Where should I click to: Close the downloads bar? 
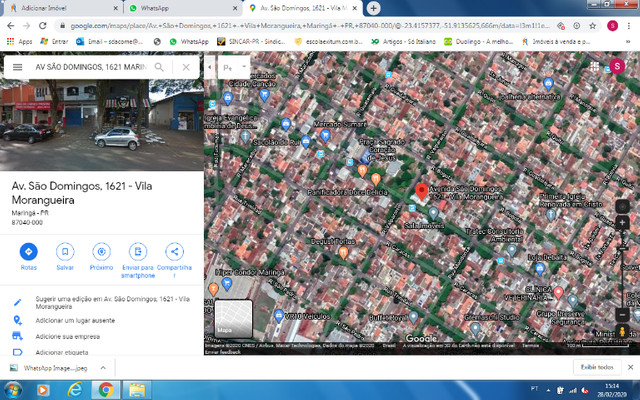click(630, 367)
